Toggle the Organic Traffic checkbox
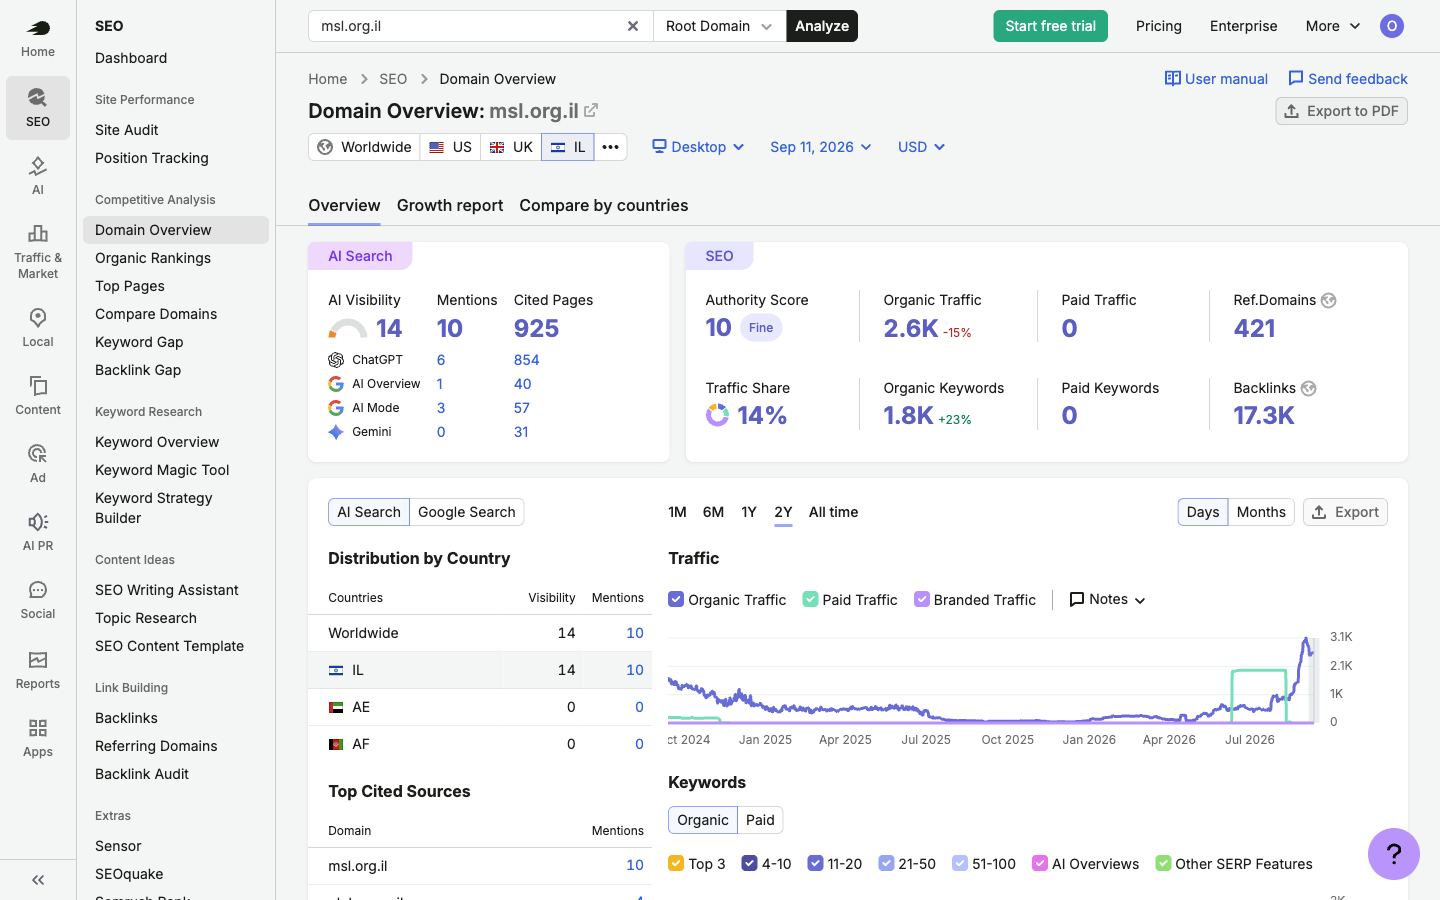 (x=676, y=600)
